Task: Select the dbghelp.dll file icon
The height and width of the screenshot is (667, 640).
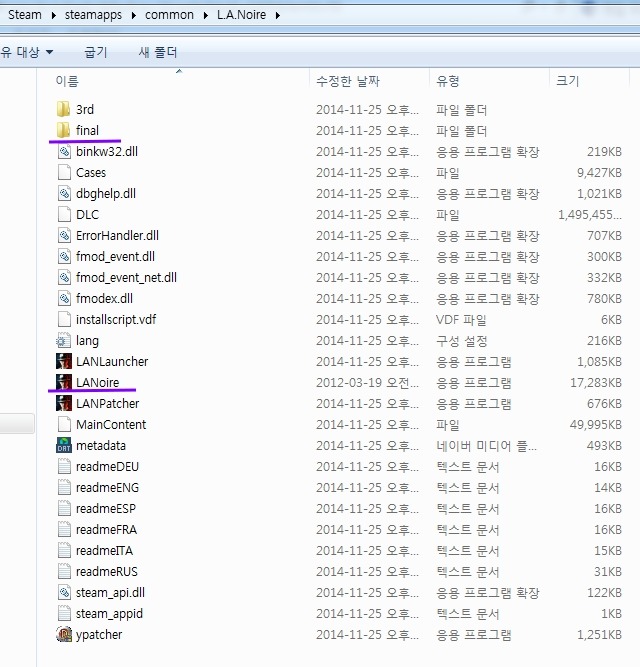Action: tap(64, 194)
